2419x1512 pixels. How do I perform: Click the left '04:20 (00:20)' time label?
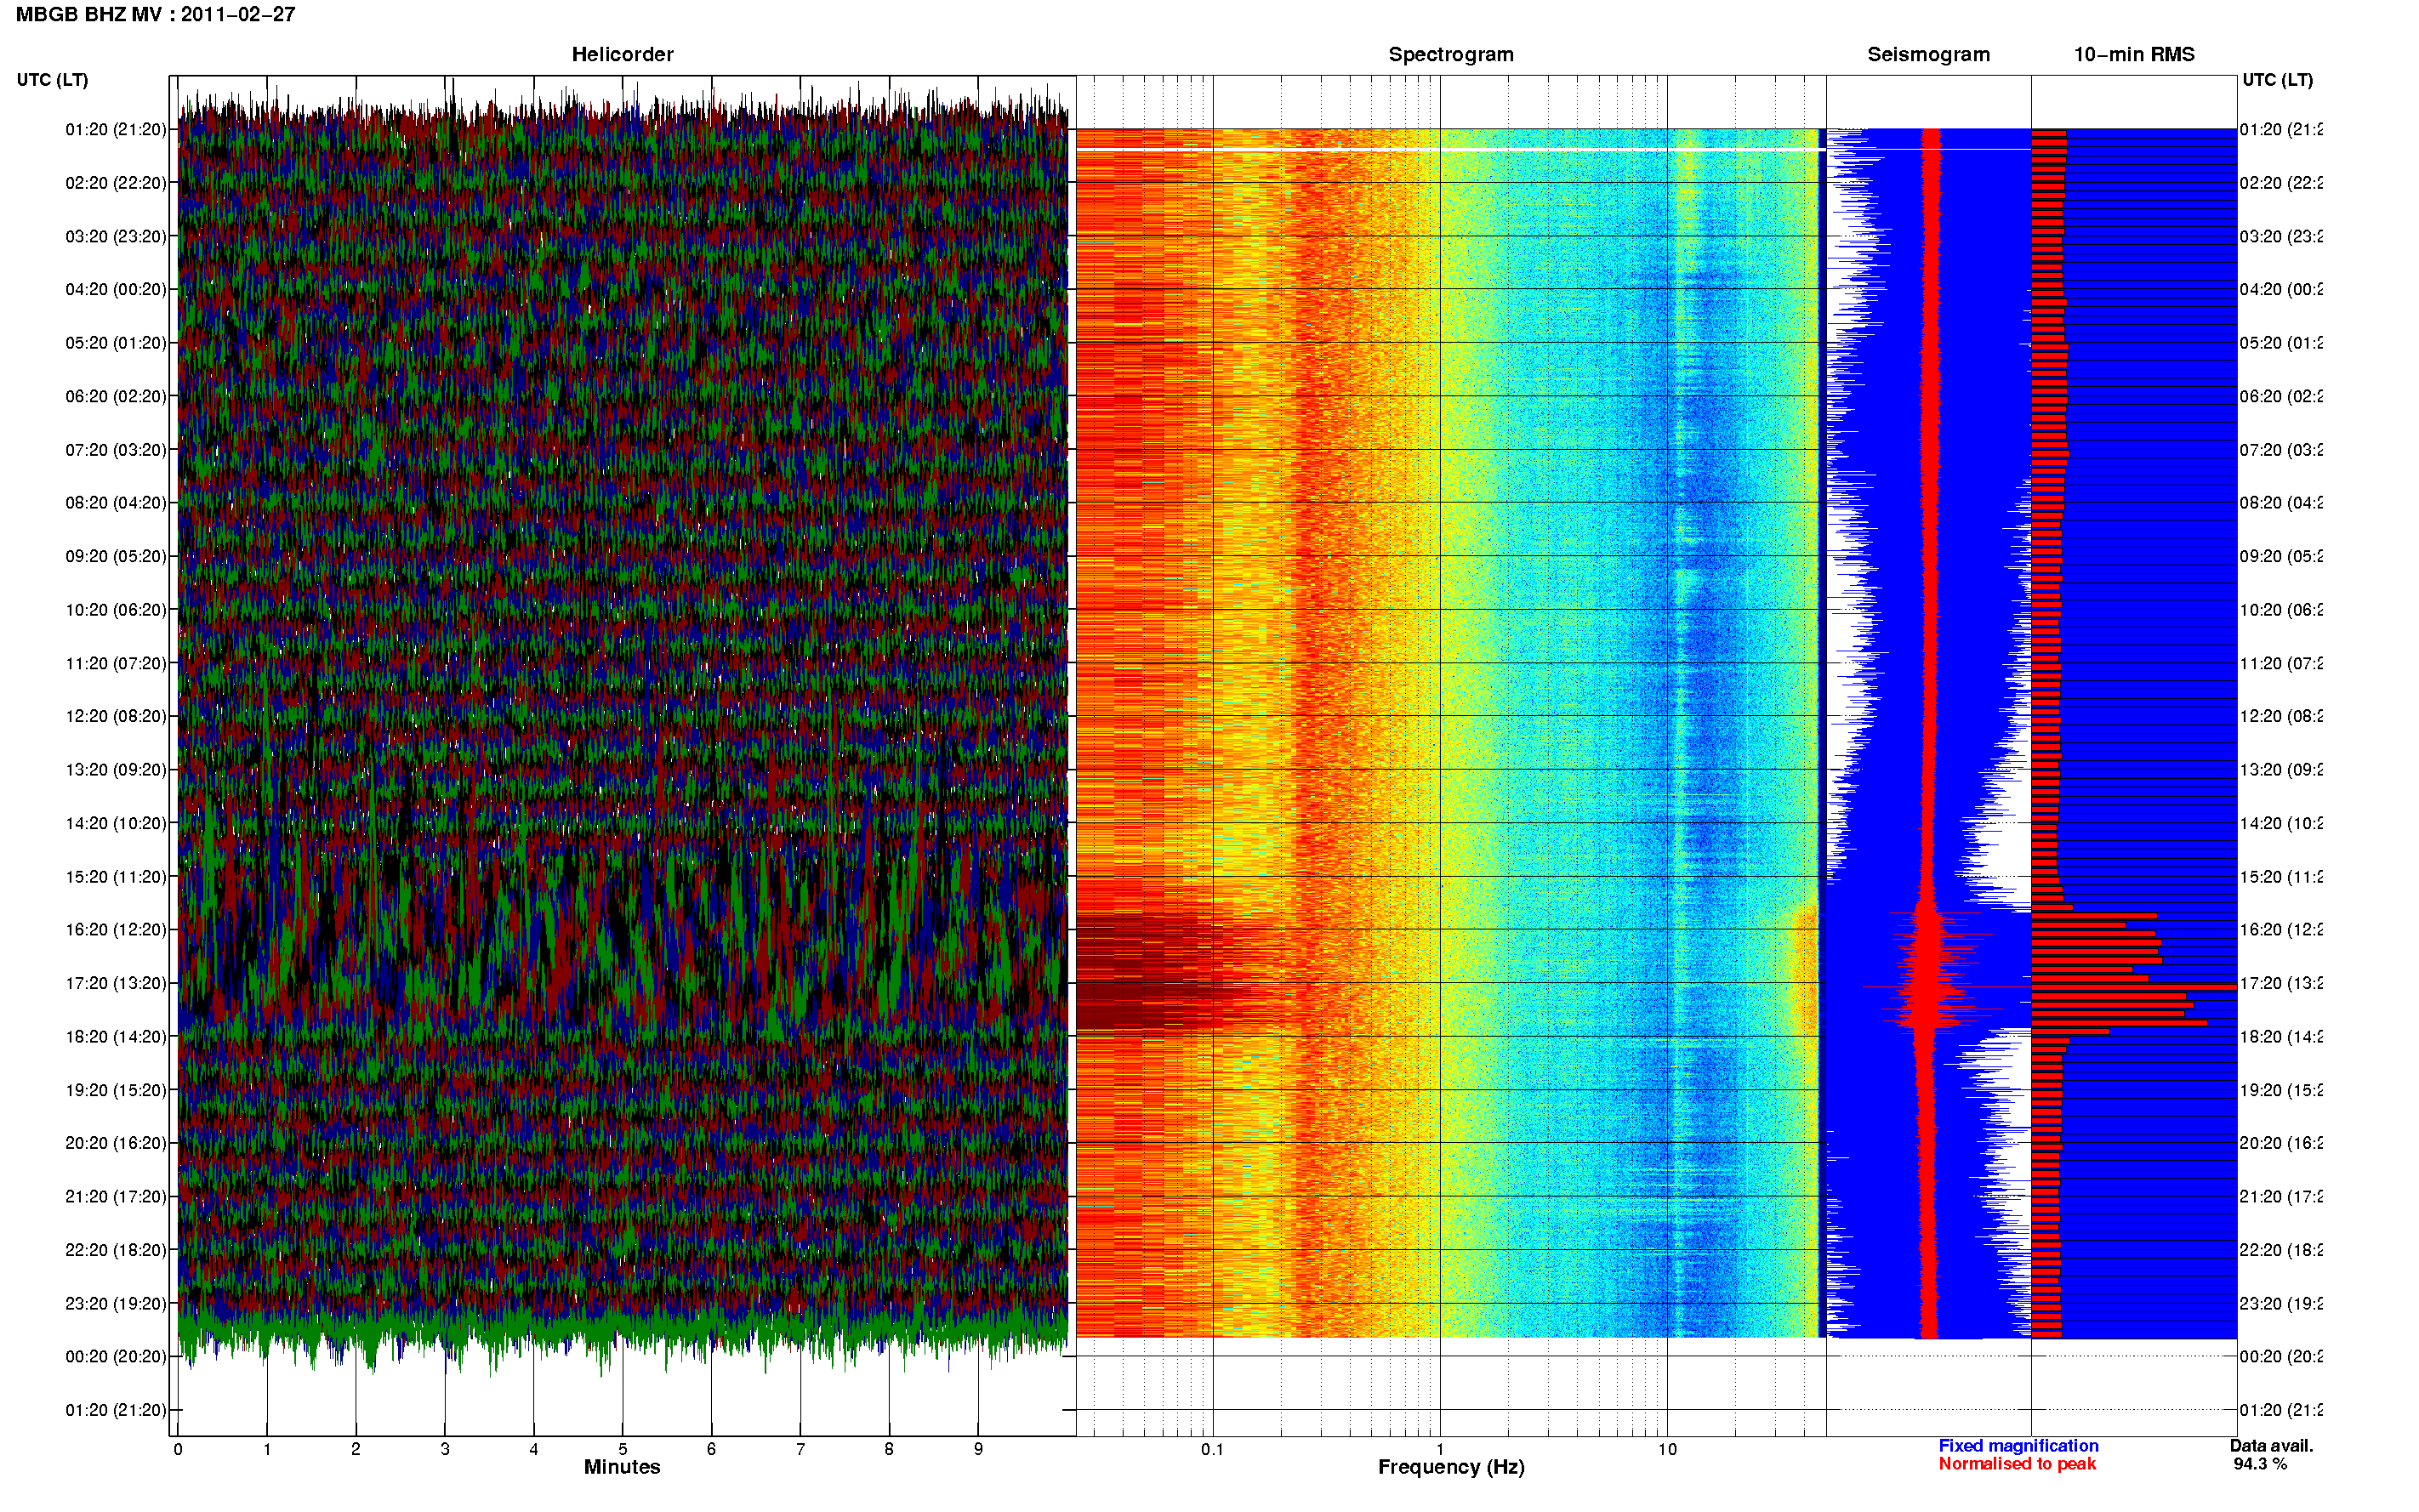[x=116, y=289]
